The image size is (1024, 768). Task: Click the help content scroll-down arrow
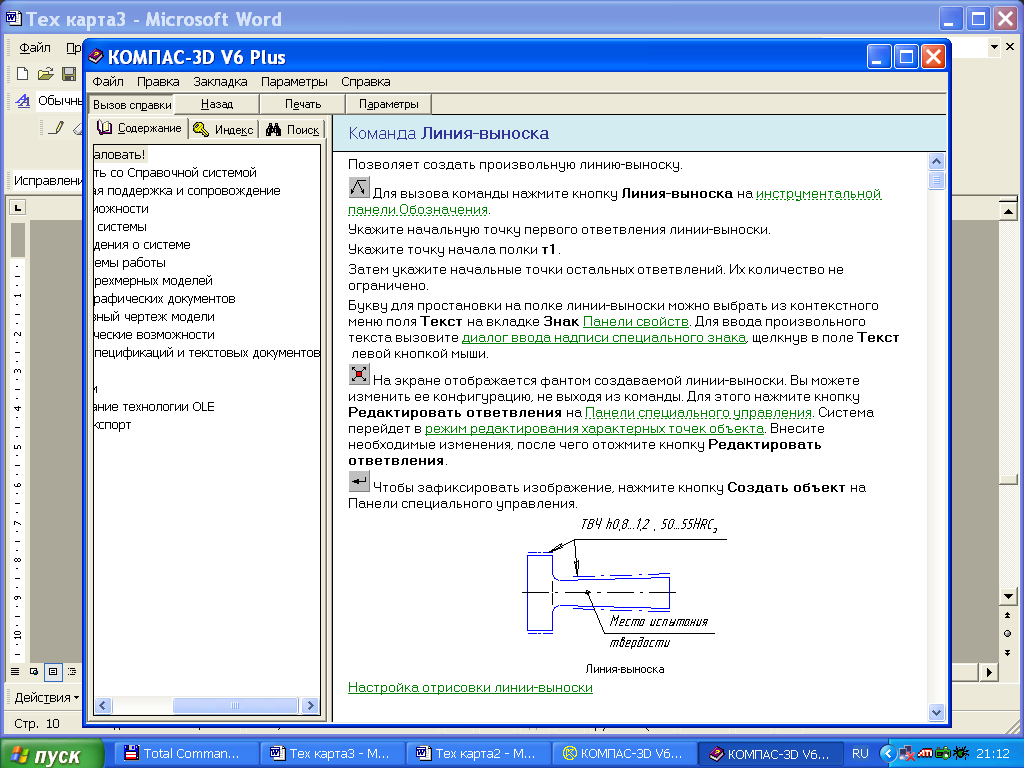(x=936, y=712)
